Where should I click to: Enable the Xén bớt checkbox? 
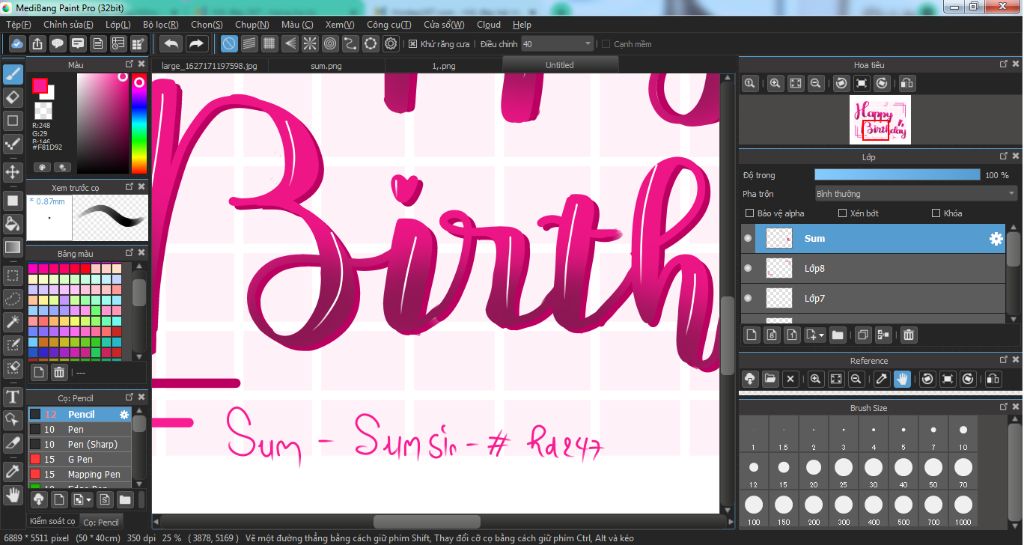[x=842, y=213]
